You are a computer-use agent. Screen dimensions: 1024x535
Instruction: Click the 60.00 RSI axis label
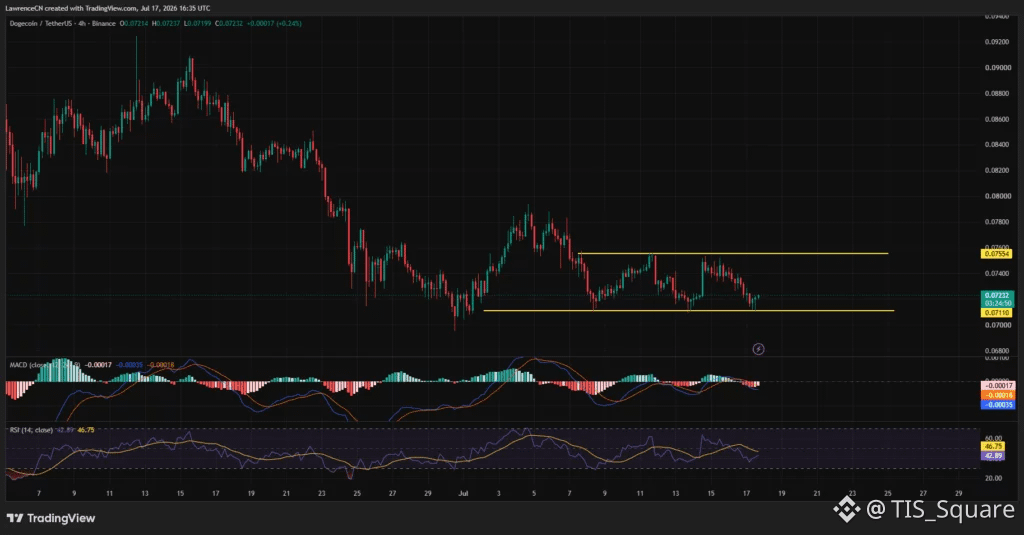click(x=993, y=438)
